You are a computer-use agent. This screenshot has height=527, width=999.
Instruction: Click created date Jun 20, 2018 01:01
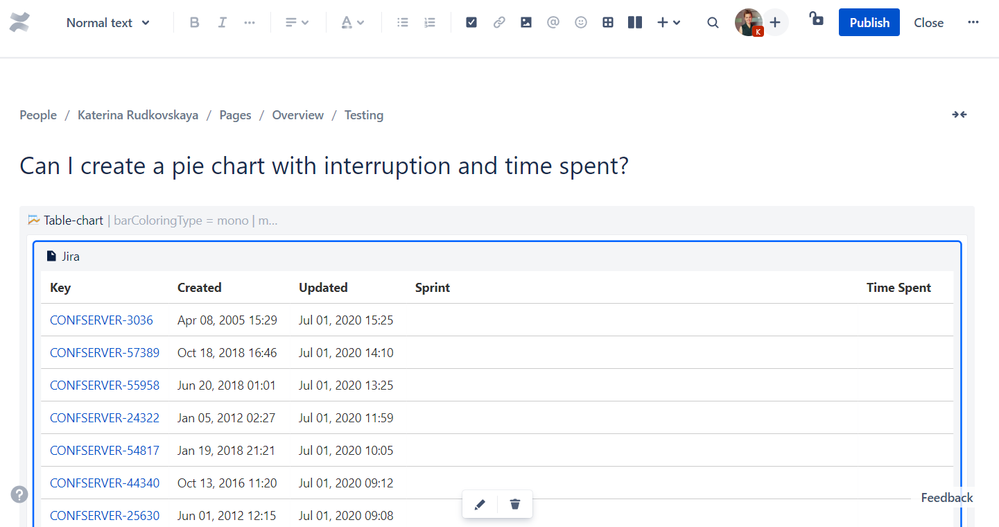click(226, 385)
